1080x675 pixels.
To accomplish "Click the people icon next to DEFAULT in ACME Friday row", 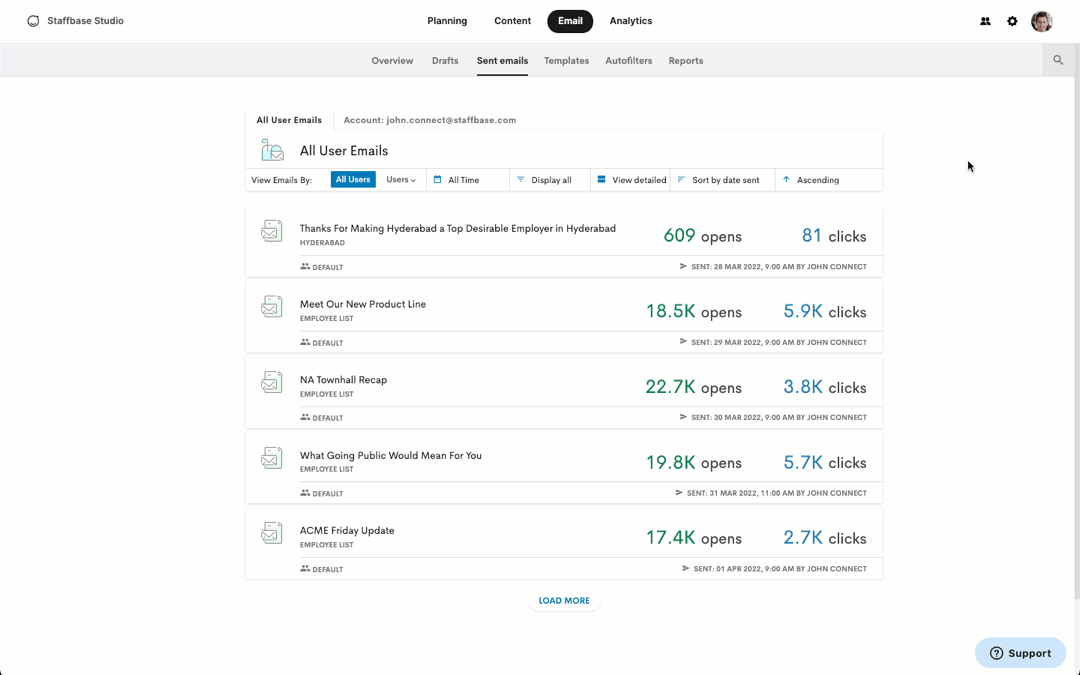I will pos(305,569).
